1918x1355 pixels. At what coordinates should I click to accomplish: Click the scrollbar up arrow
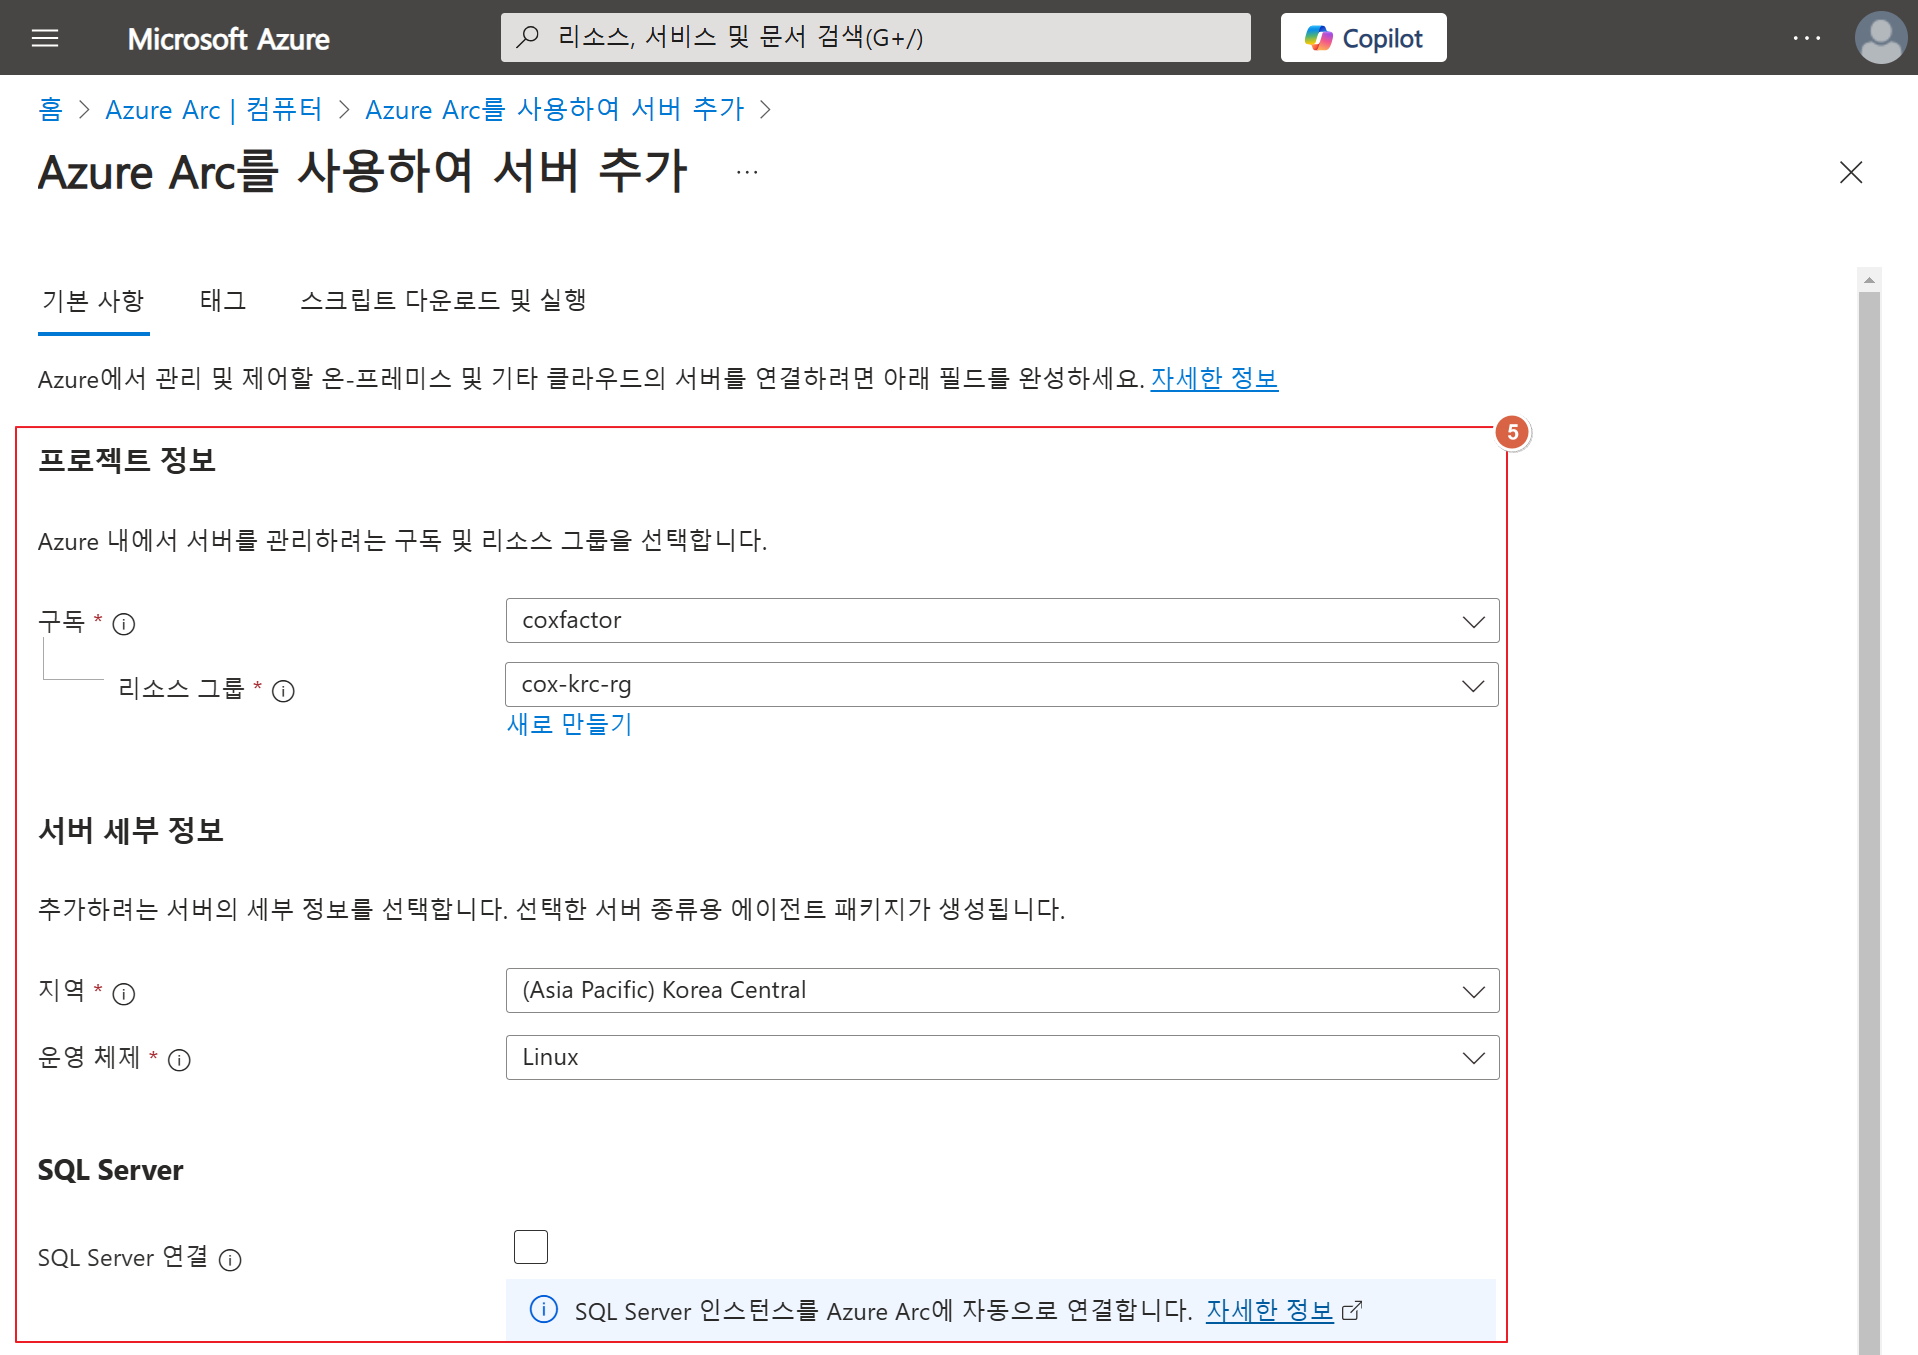pos(1869,280)
